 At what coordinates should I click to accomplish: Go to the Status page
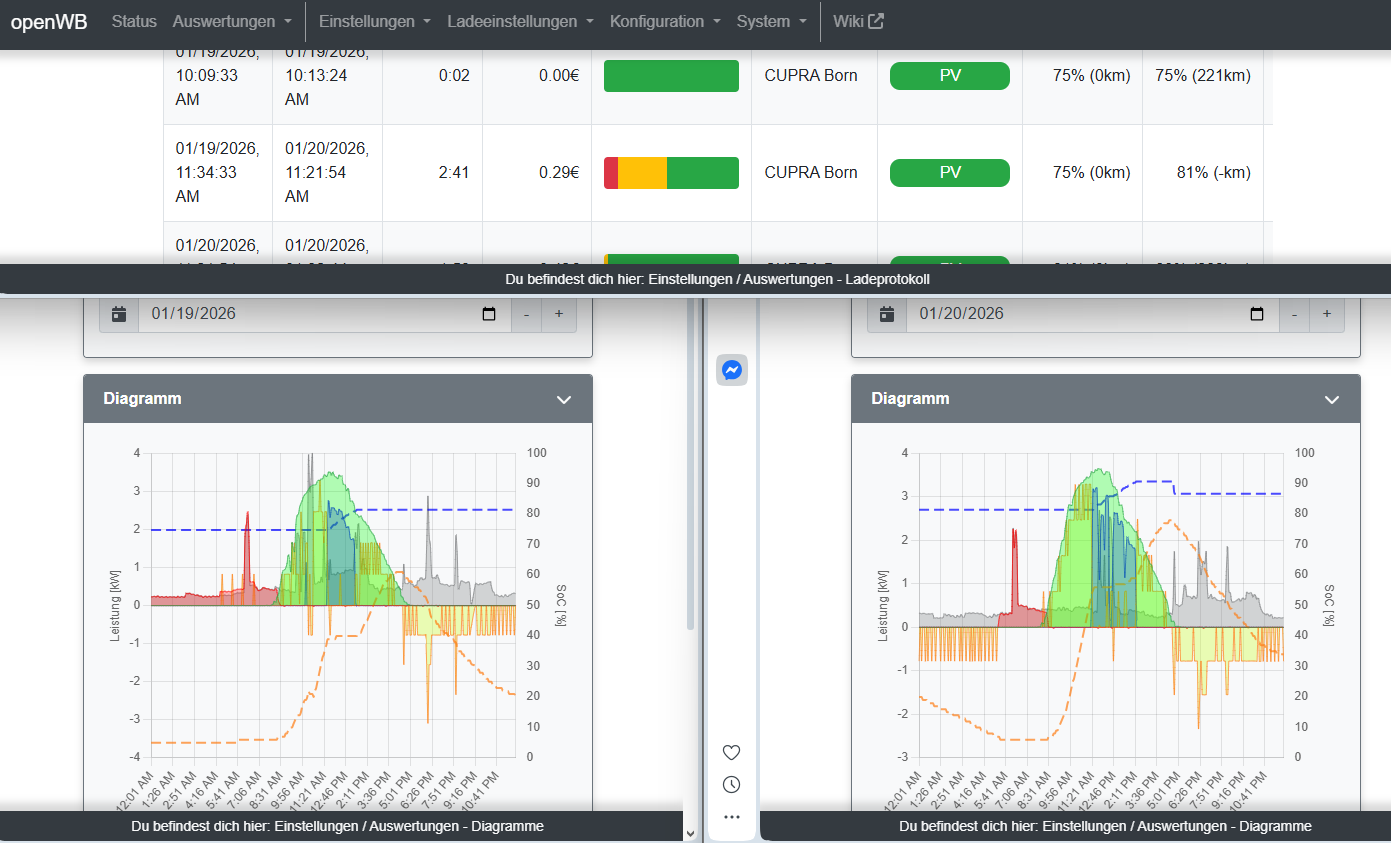coord(134,21)
